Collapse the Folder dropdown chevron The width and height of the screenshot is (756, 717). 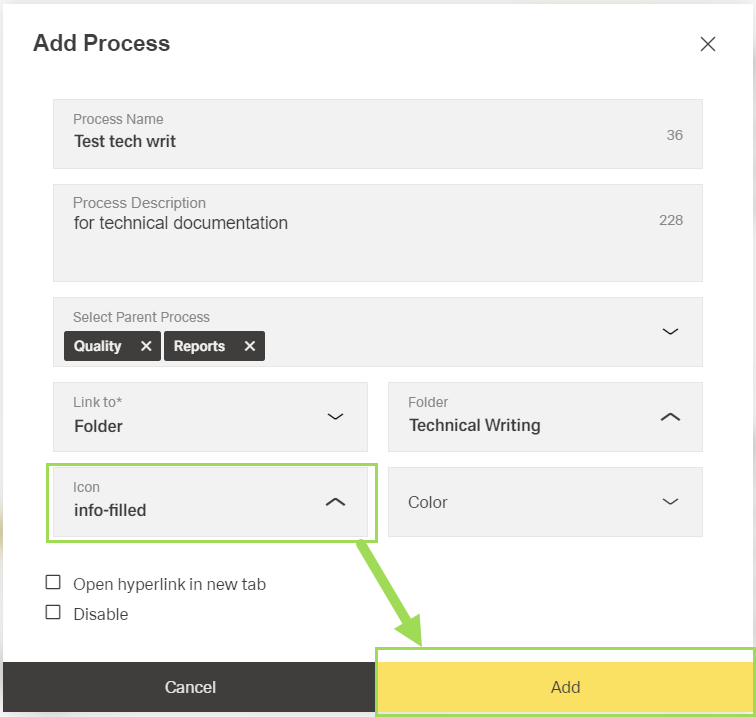[670, 416]
